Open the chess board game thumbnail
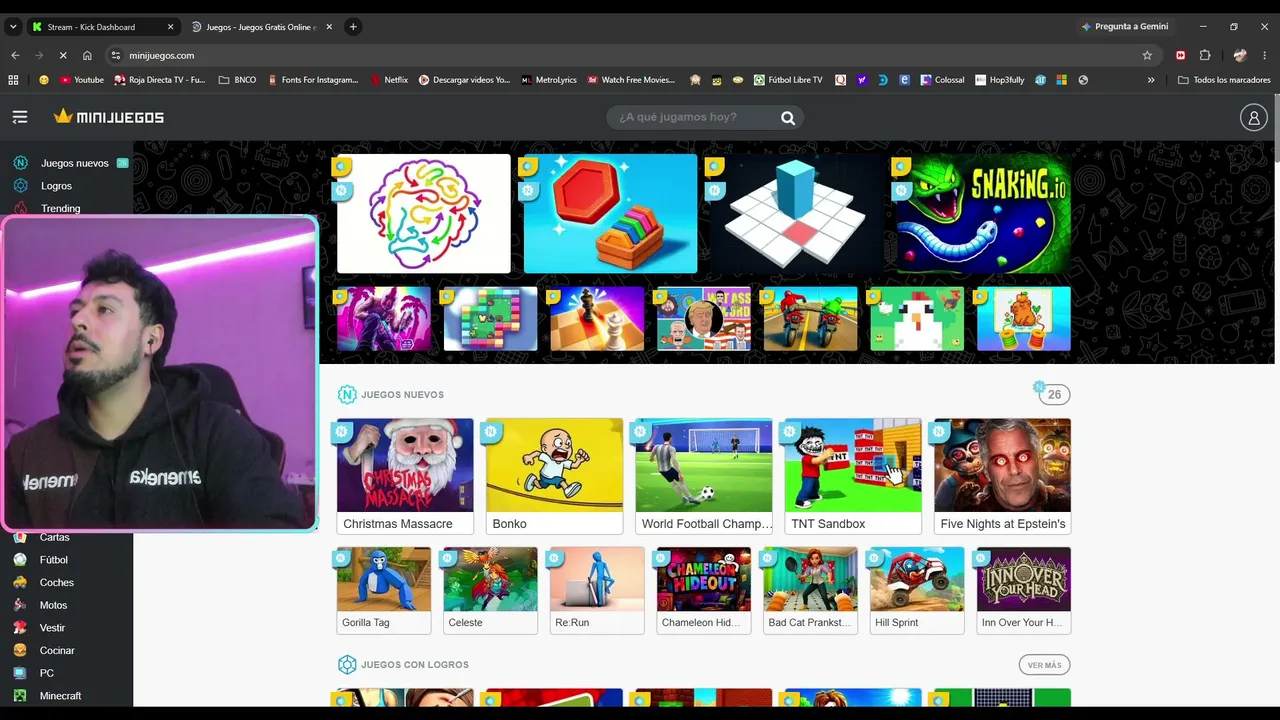This screenshot has width=1280, height=720. [597, 319]
